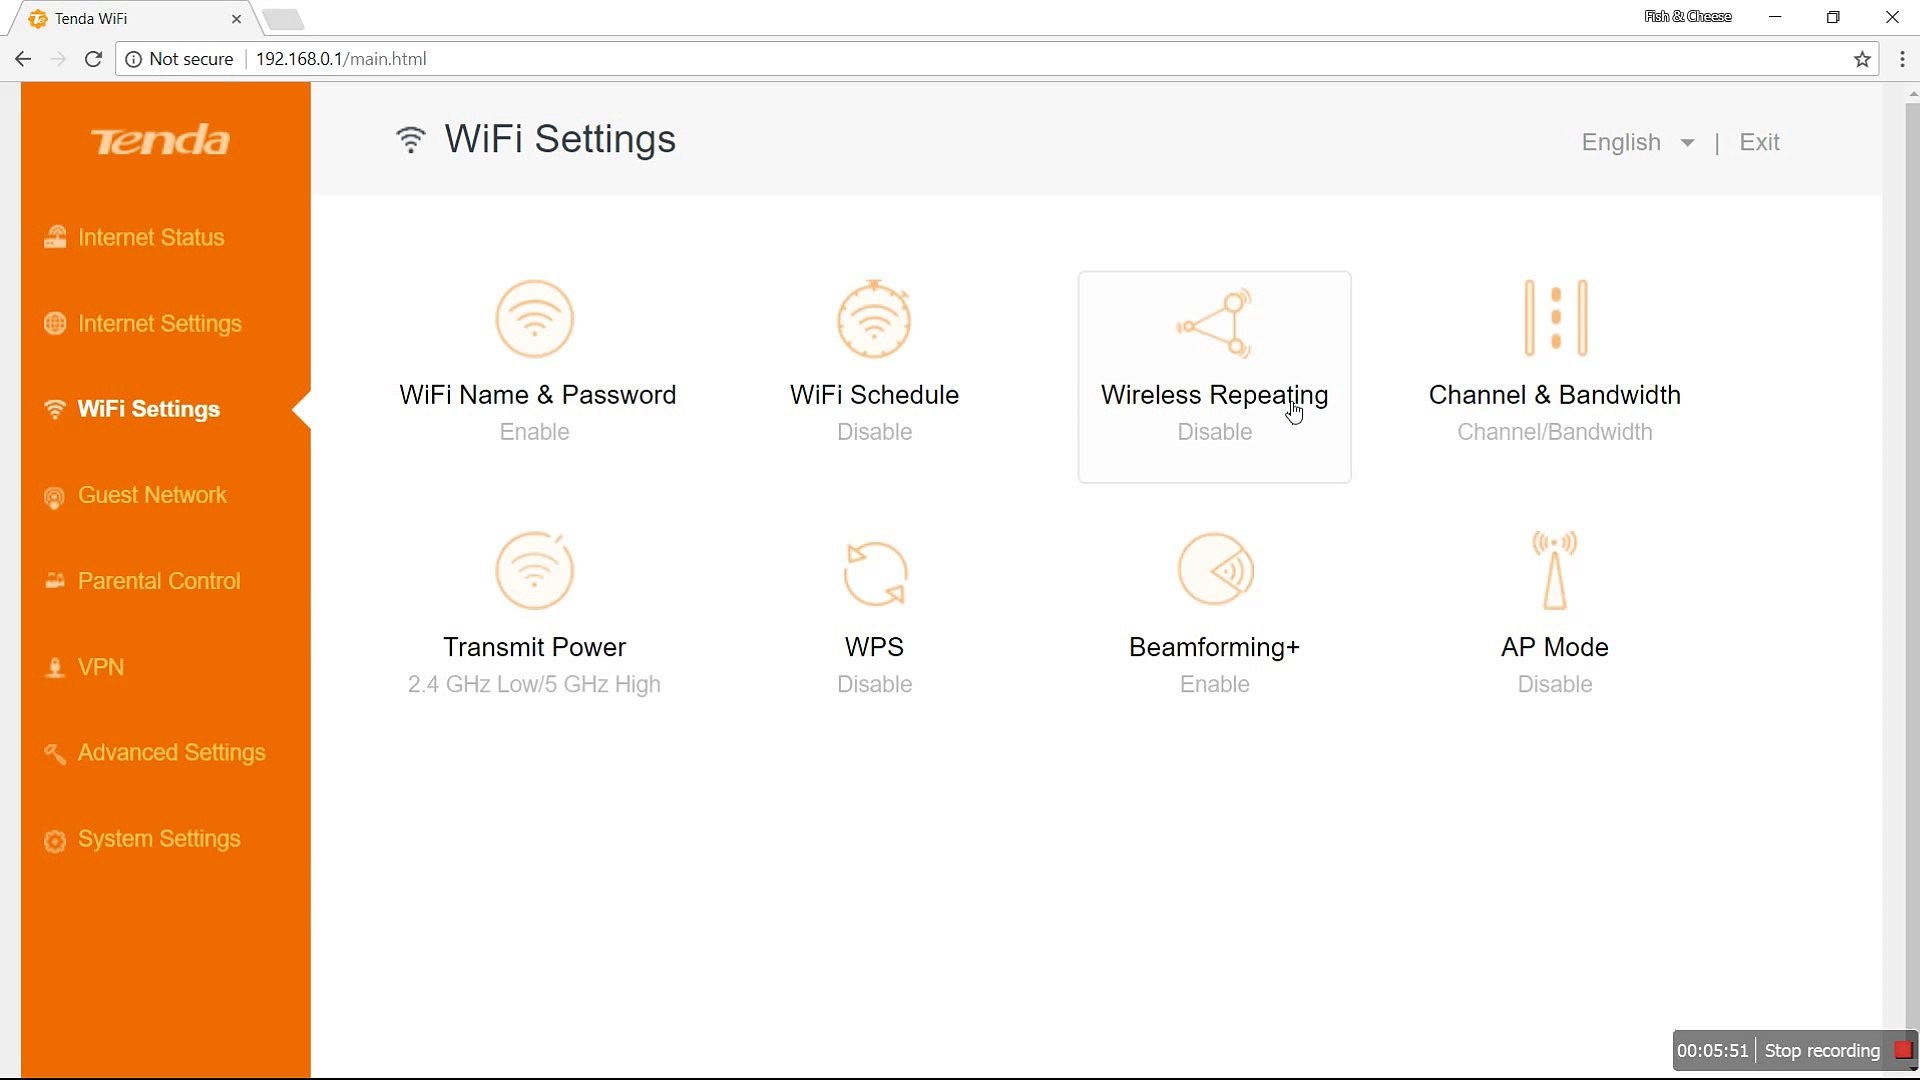The height and width of the screenshot is (1080, 1920).
Task: Open WiFi Name & Password icon
Action: (x=534, y=319)
